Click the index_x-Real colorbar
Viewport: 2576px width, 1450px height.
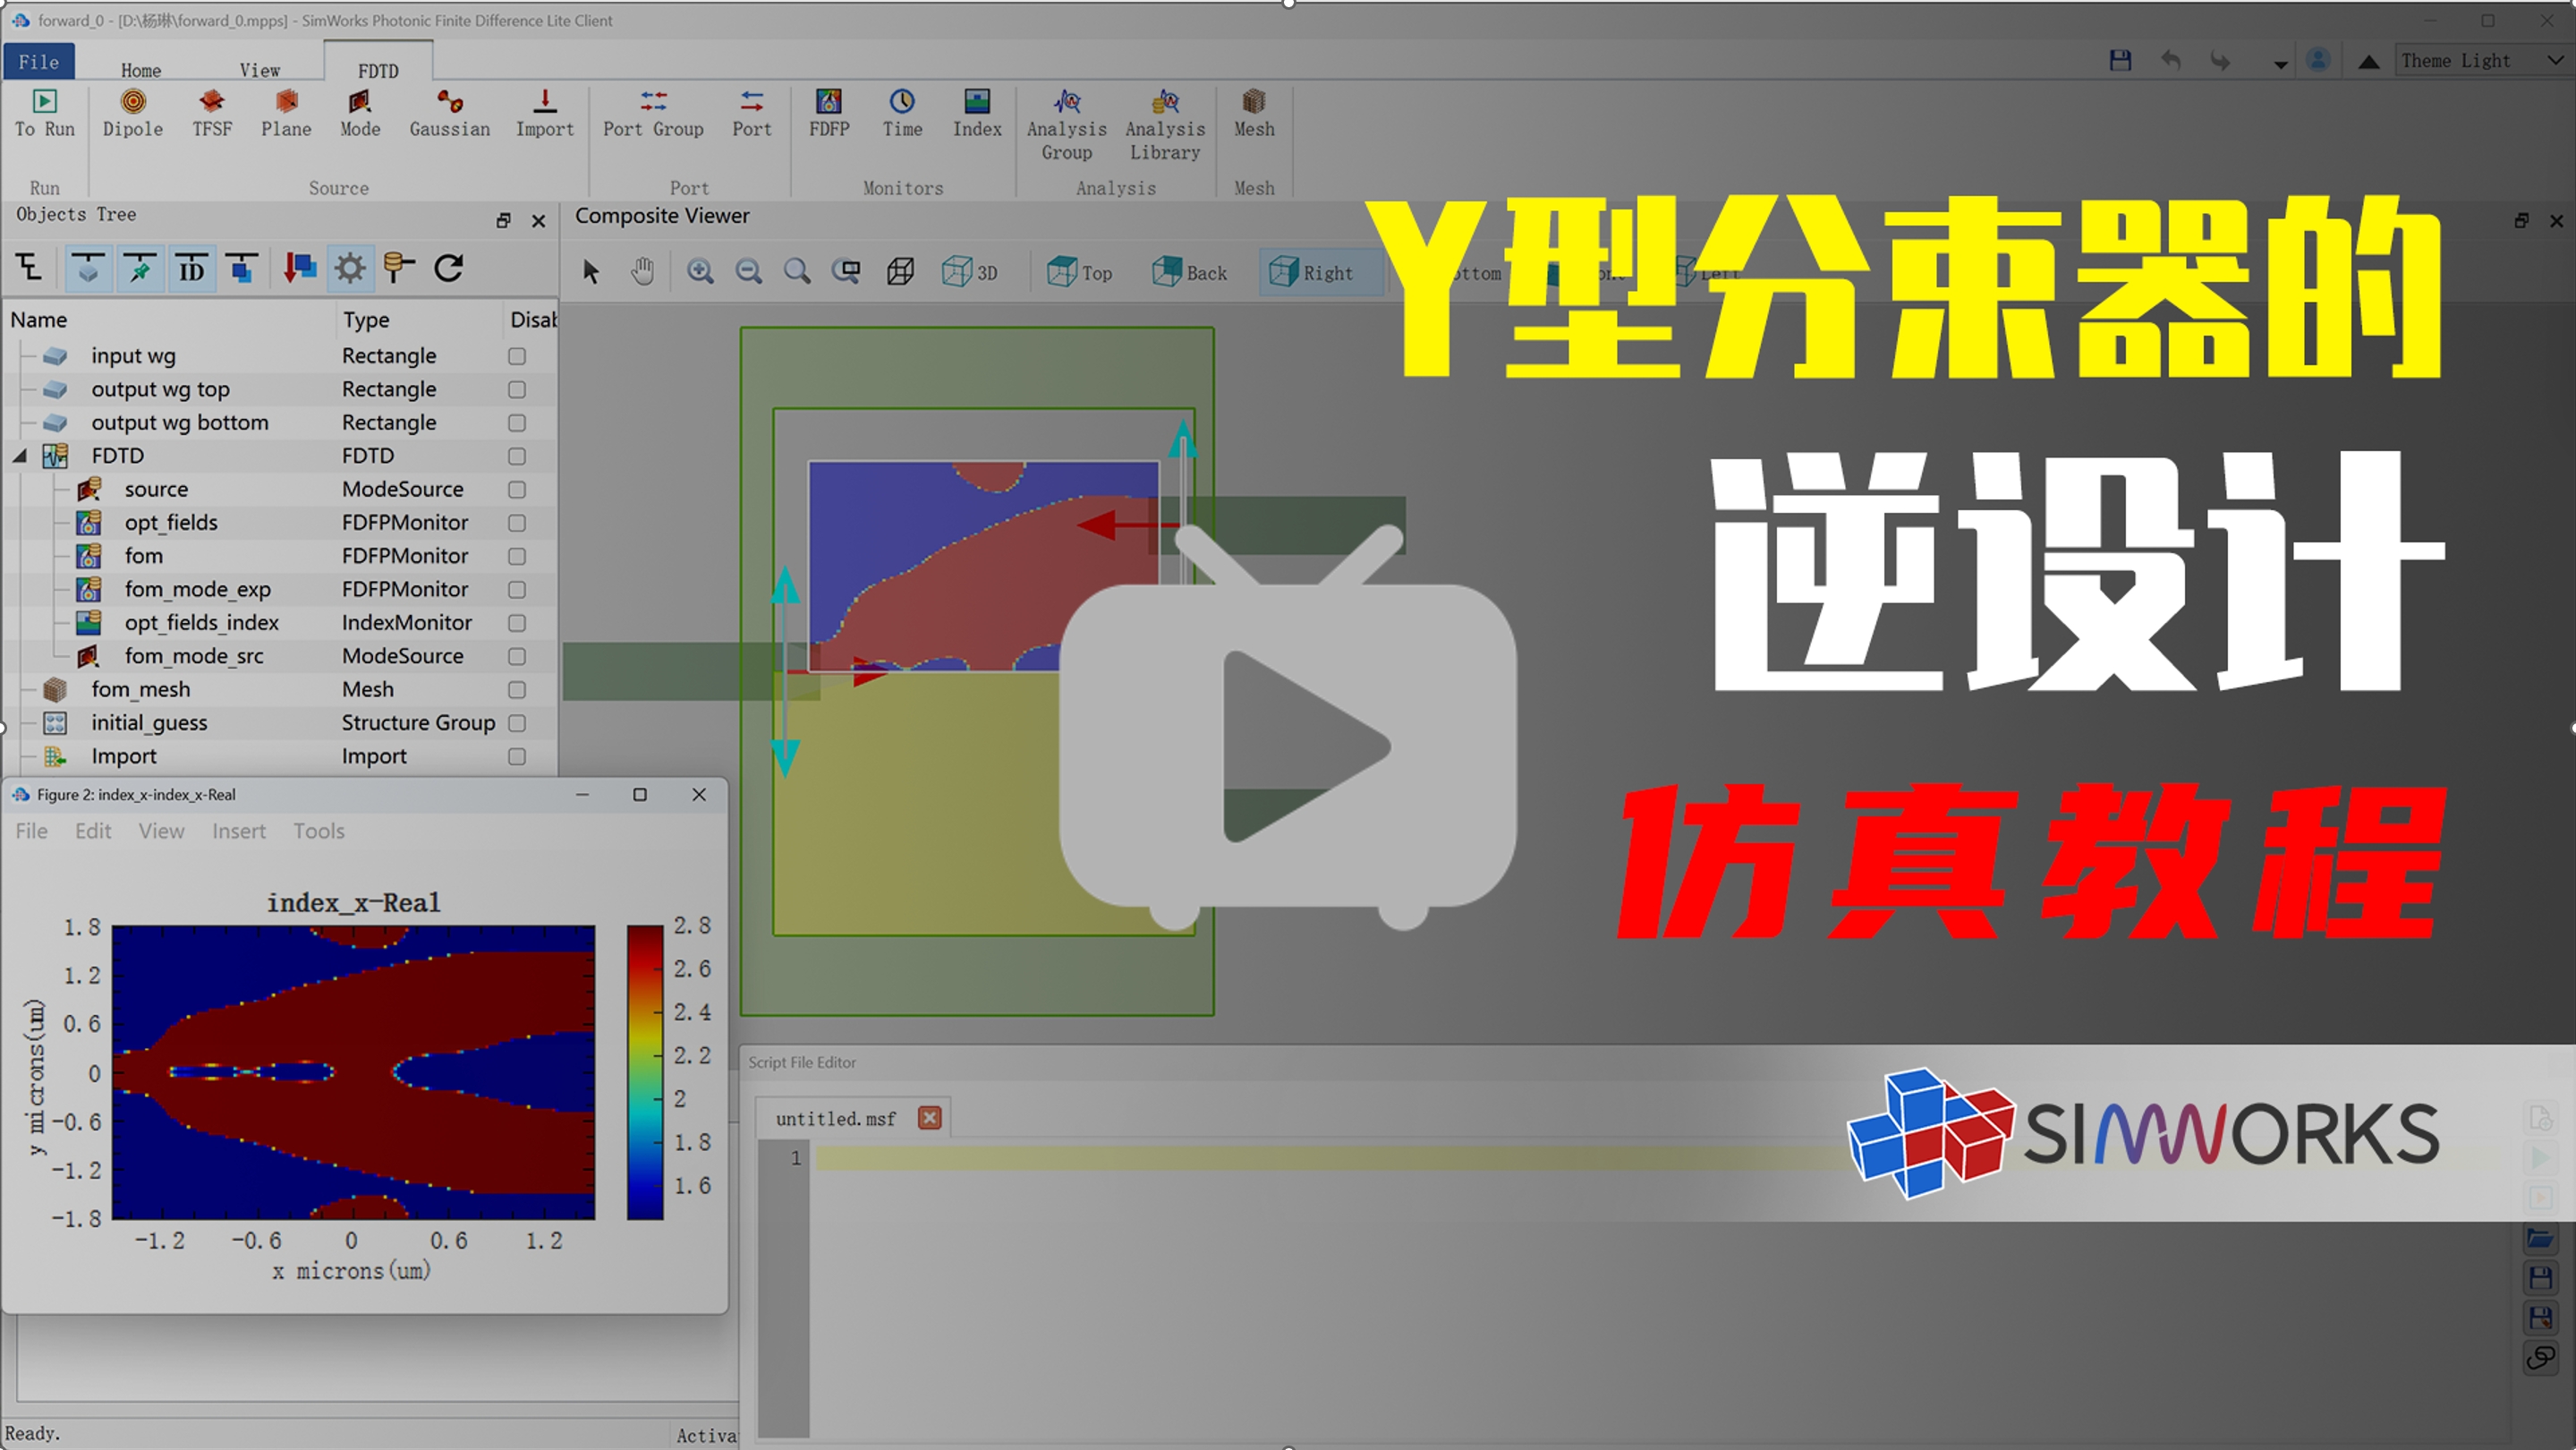[x=645, y=1072]
